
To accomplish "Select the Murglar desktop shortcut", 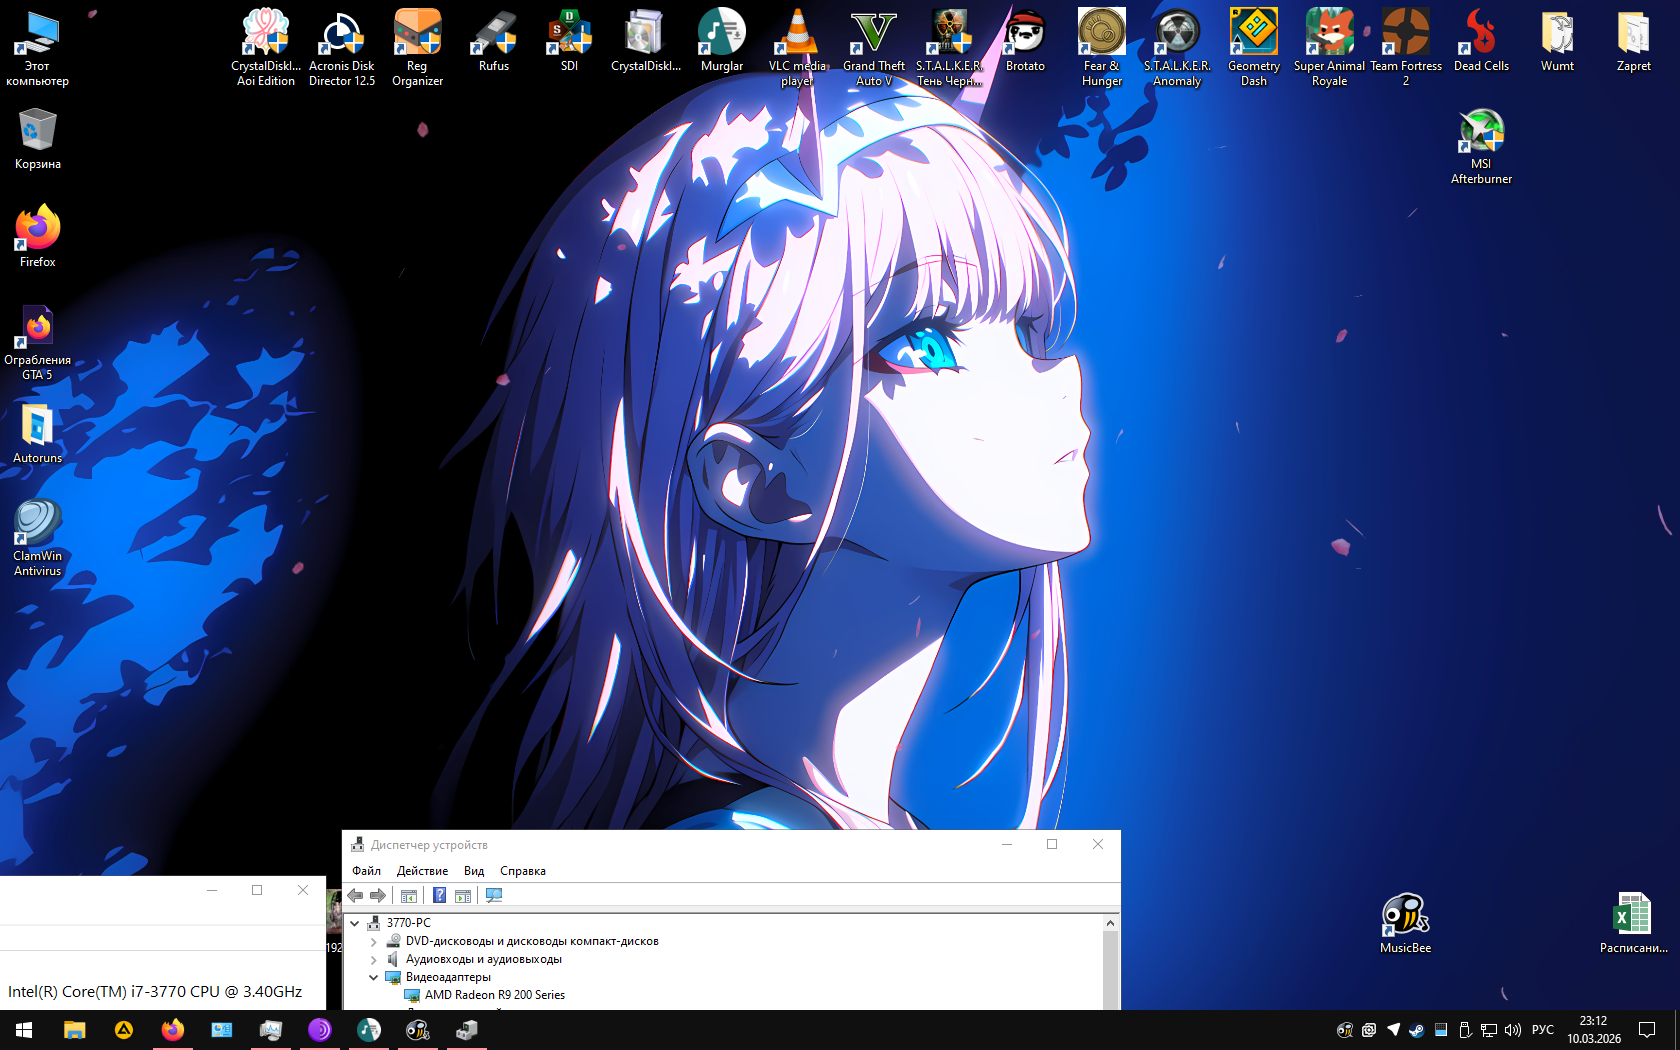I will click(722, 41).
